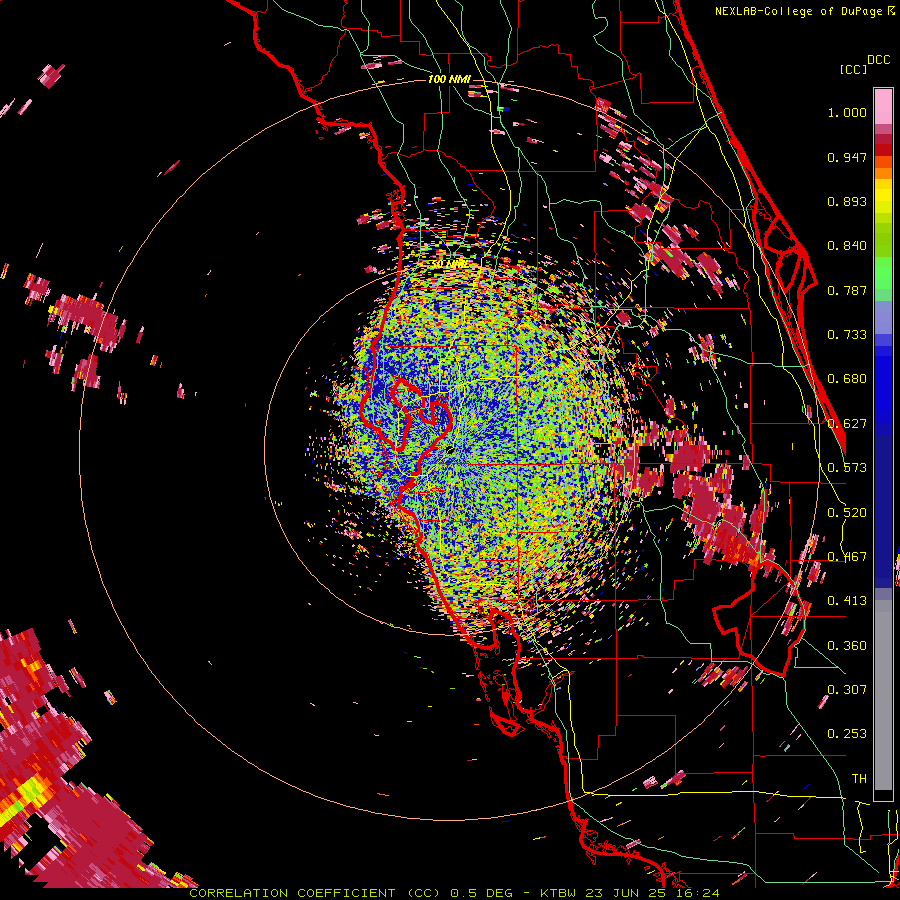The image size is (900, 900).
Task: Click the DCC product label above color bar
Action: 879,60
